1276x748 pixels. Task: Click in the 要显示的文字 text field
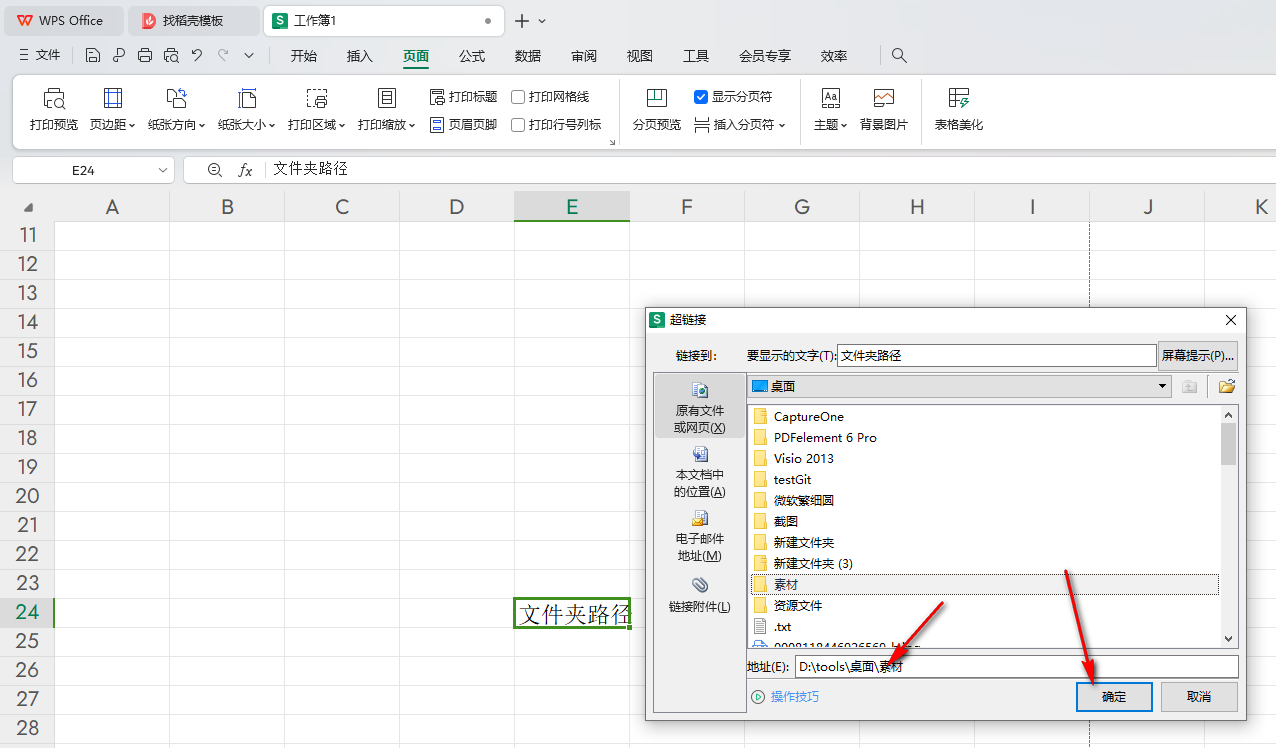pyautogui.click(x=996, y=355)
